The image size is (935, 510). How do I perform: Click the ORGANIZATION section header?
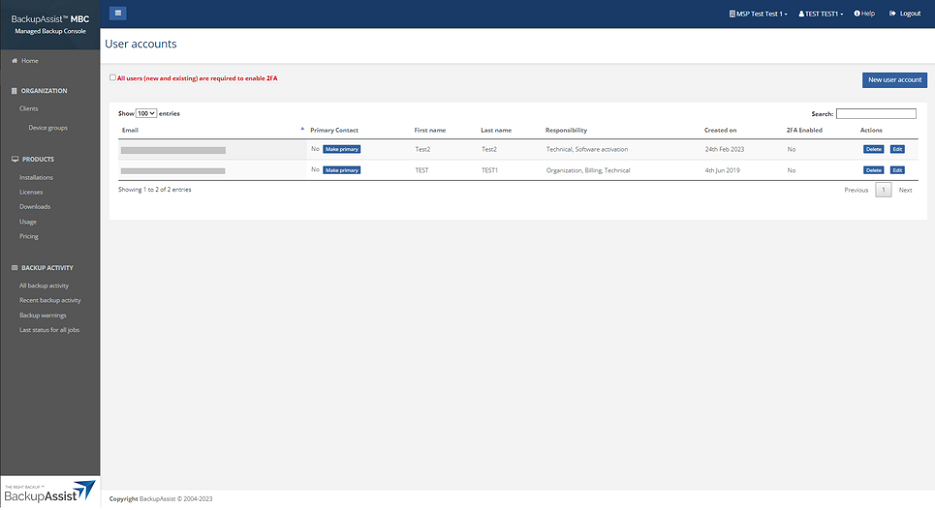[x=39, y=91]
